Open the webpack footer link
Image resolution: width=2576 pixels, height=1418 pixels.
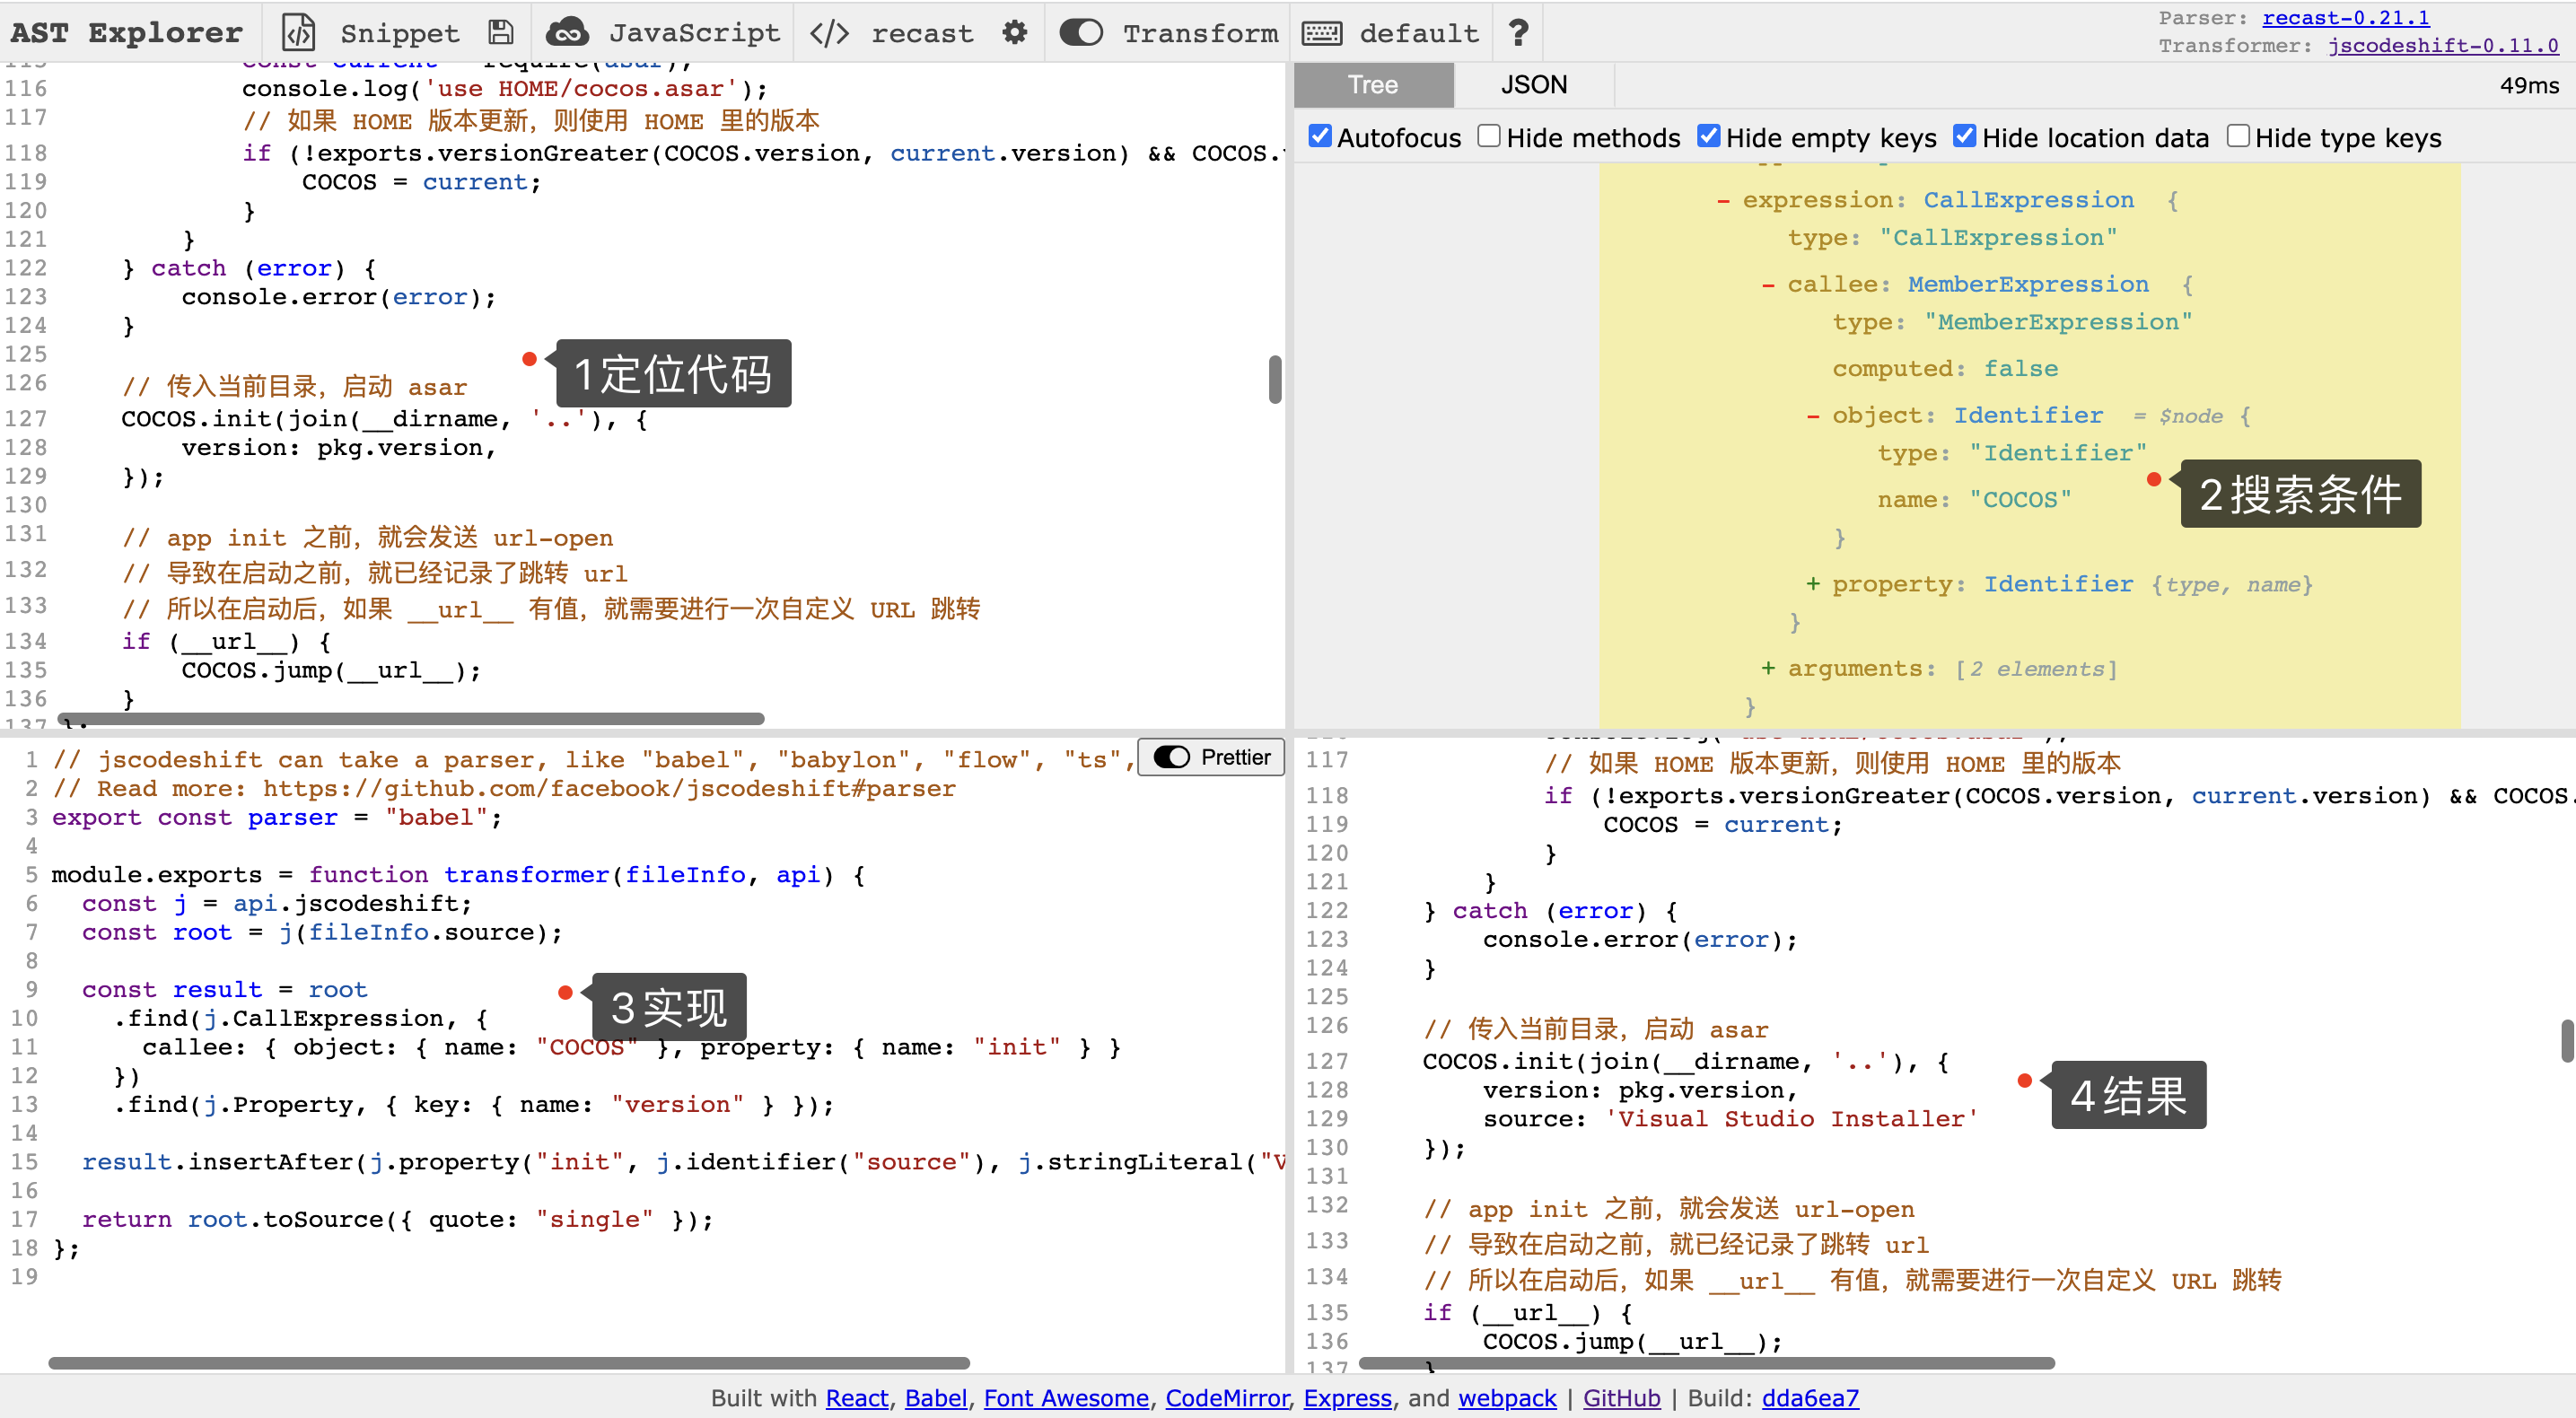pos(1507,1398)
